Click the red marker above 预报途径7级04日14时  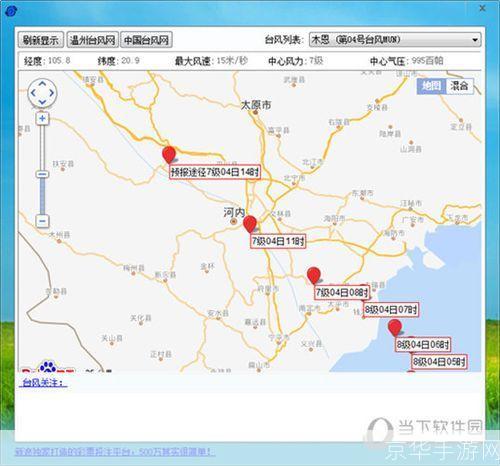169,154
